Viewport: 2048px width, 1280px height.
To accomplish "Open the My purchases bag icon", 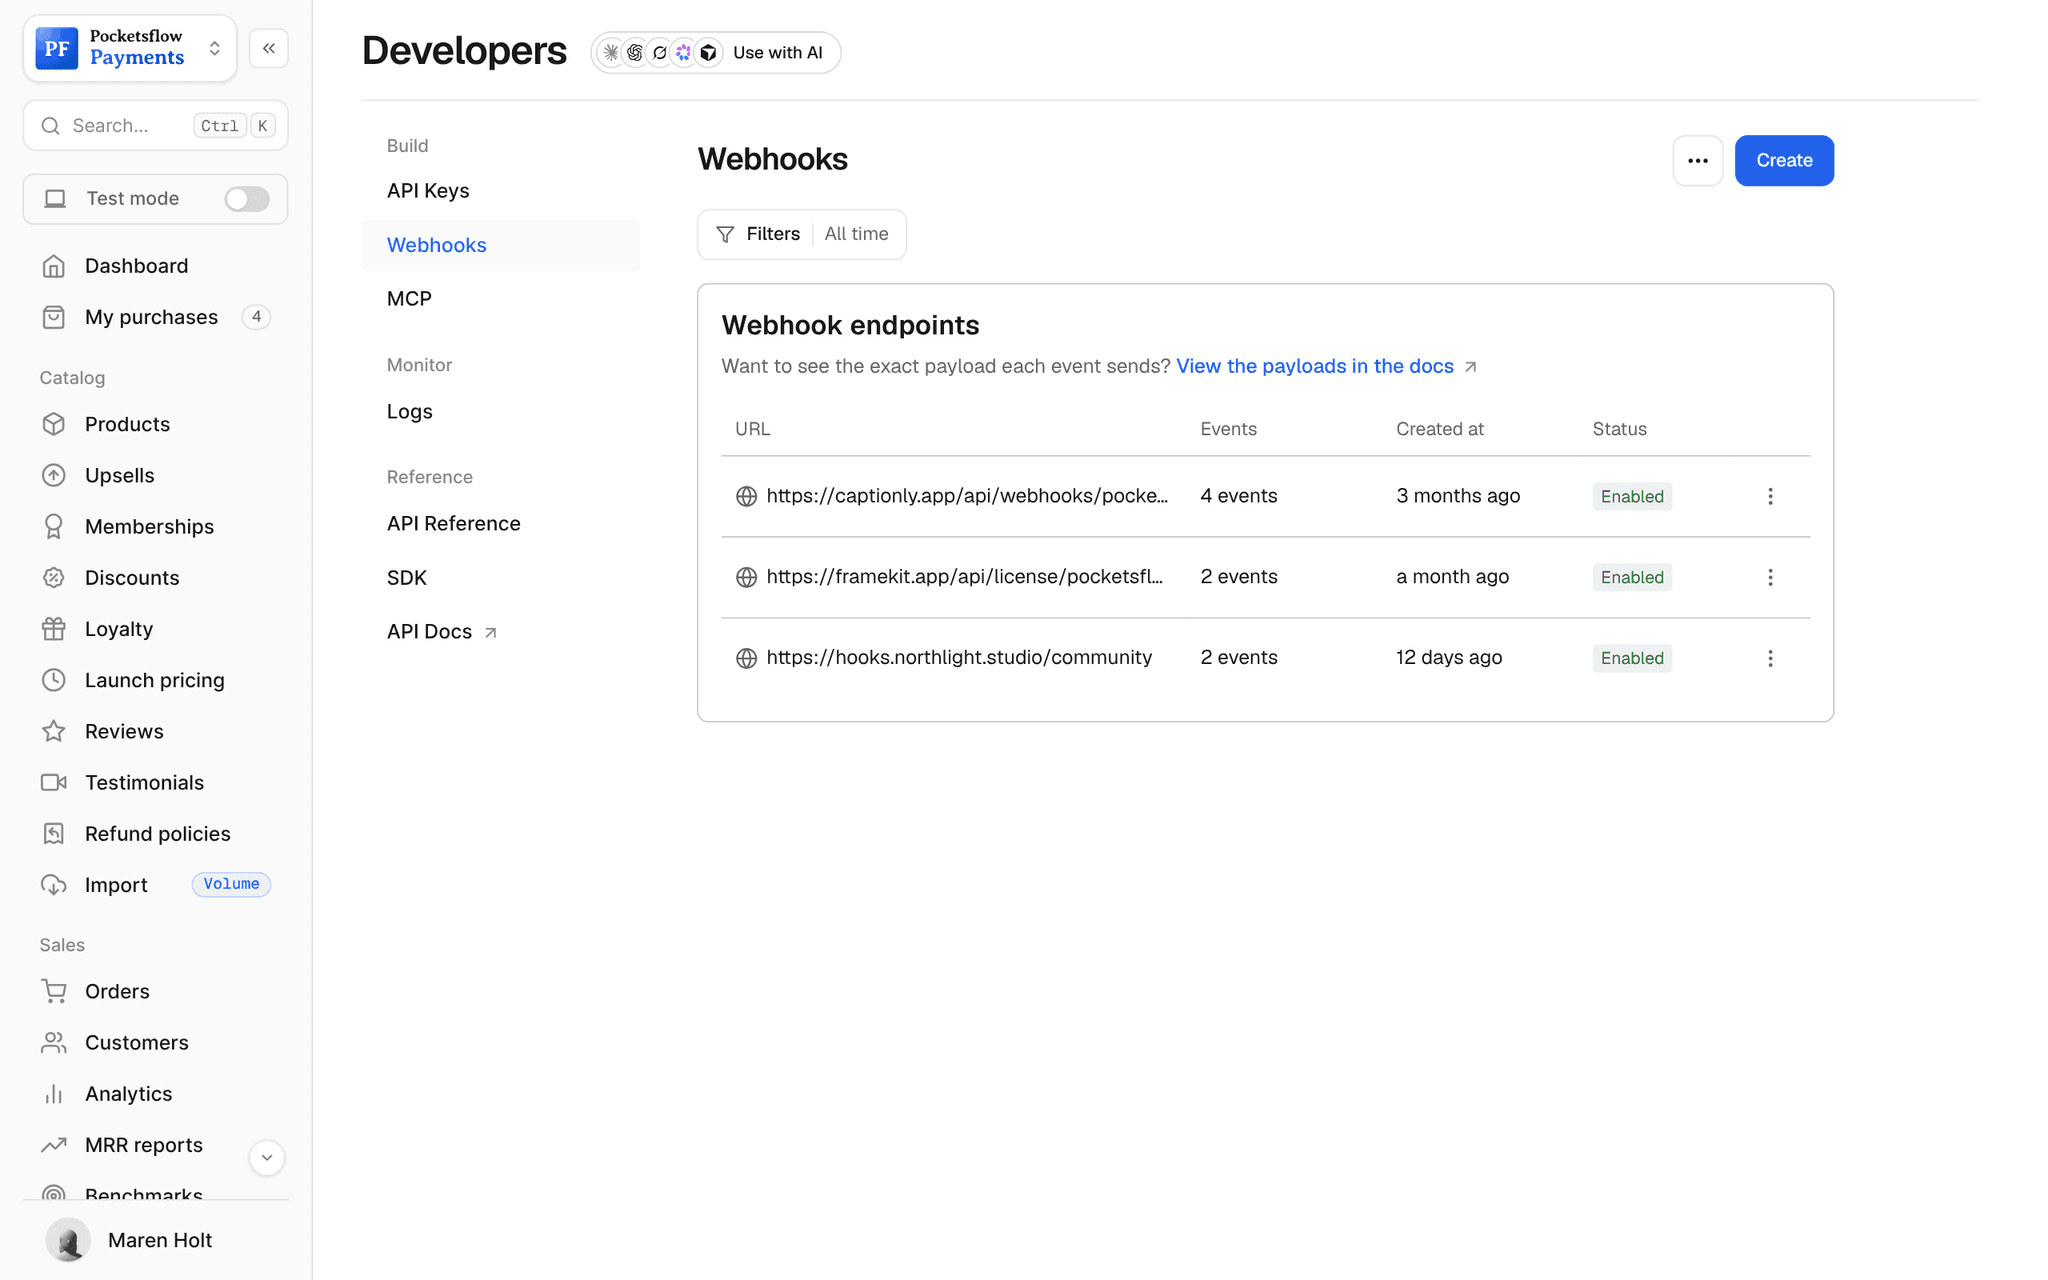I will point(54,317).
